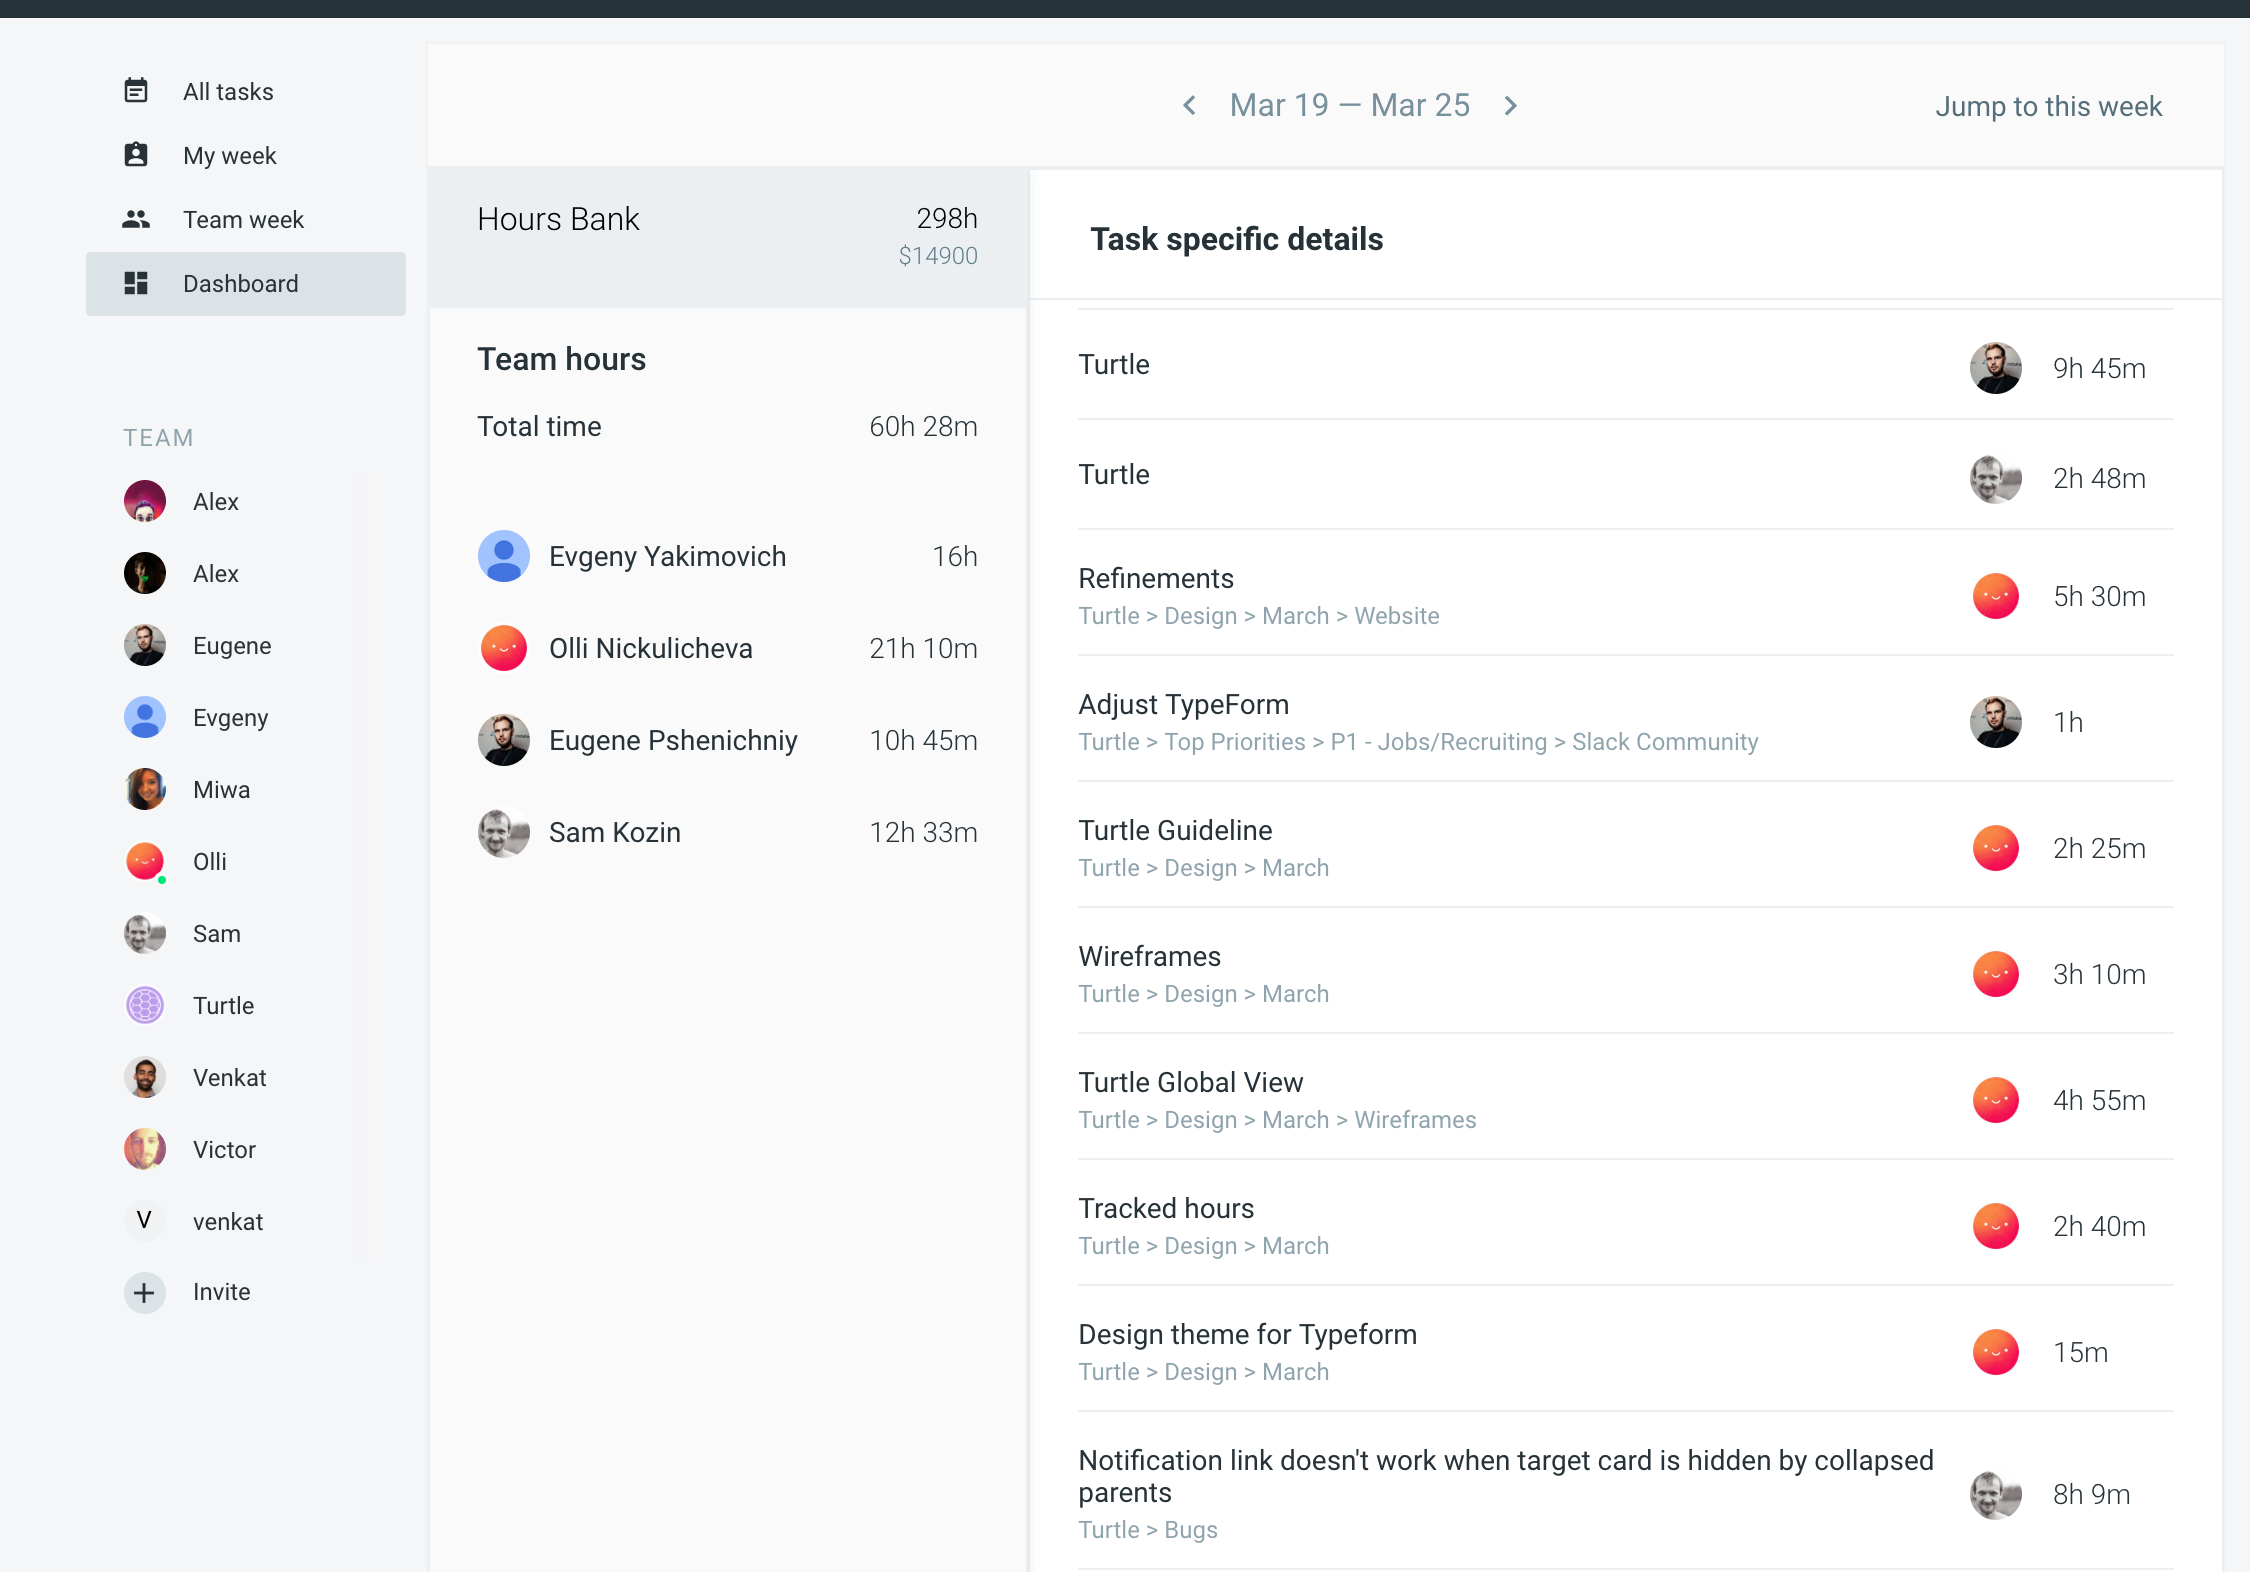Open the My week view

(x=229, y=155)
